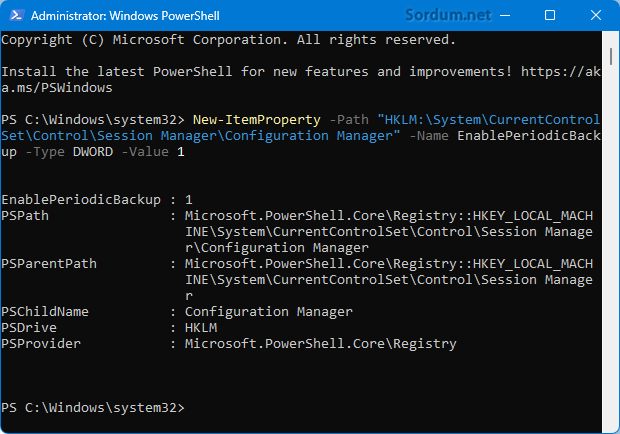Click 'r\Configuration Manager' PSPath continuation line
The image size is (620, 434).
pos(277,248)
